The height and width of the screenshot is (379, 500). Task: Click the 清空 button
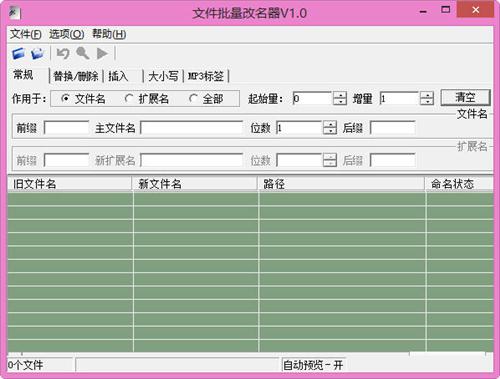point(465,98)
